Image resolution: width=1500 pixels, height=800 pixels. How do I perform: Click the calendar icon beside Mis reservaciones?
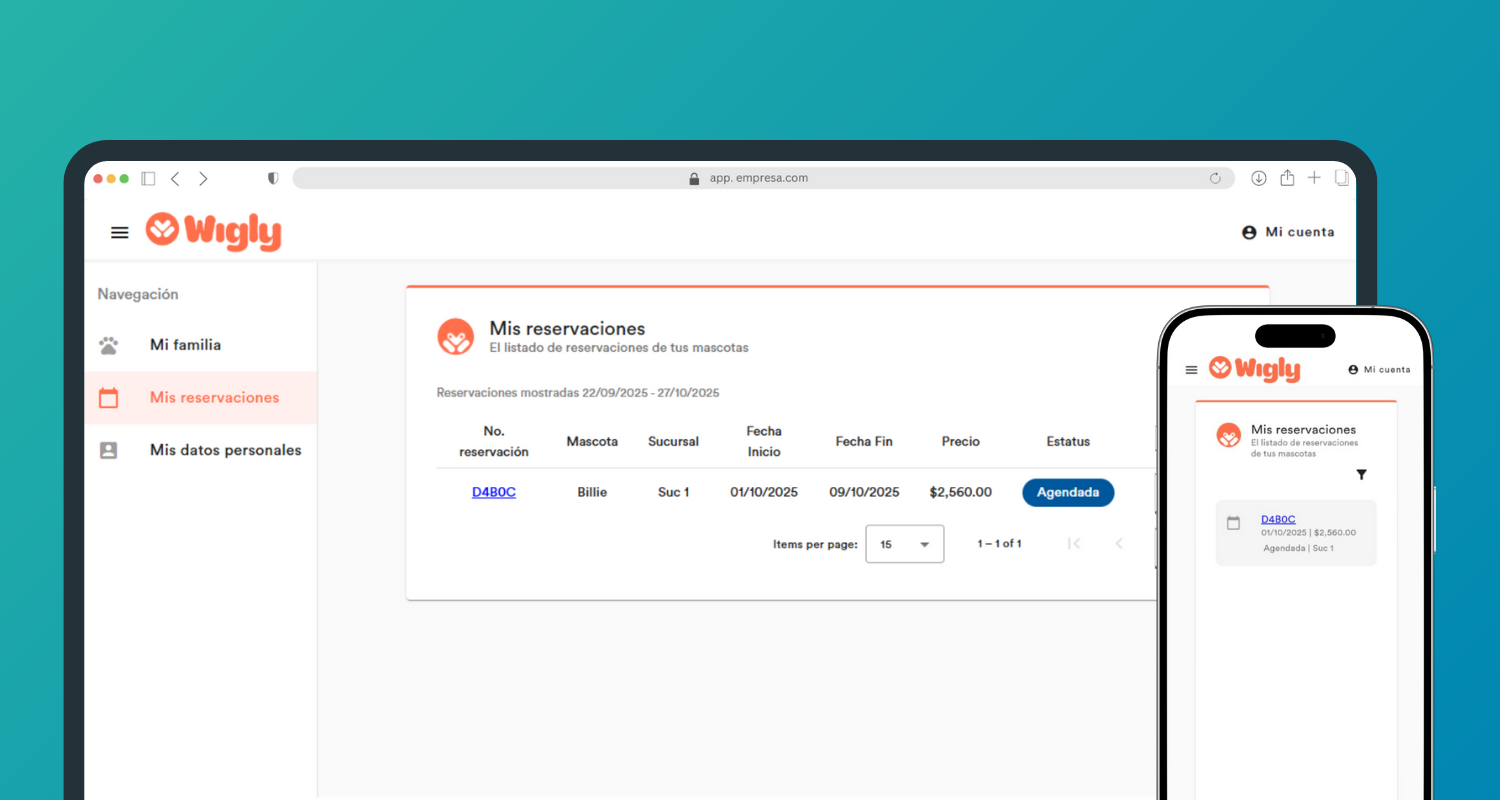[x=109, y=398]
